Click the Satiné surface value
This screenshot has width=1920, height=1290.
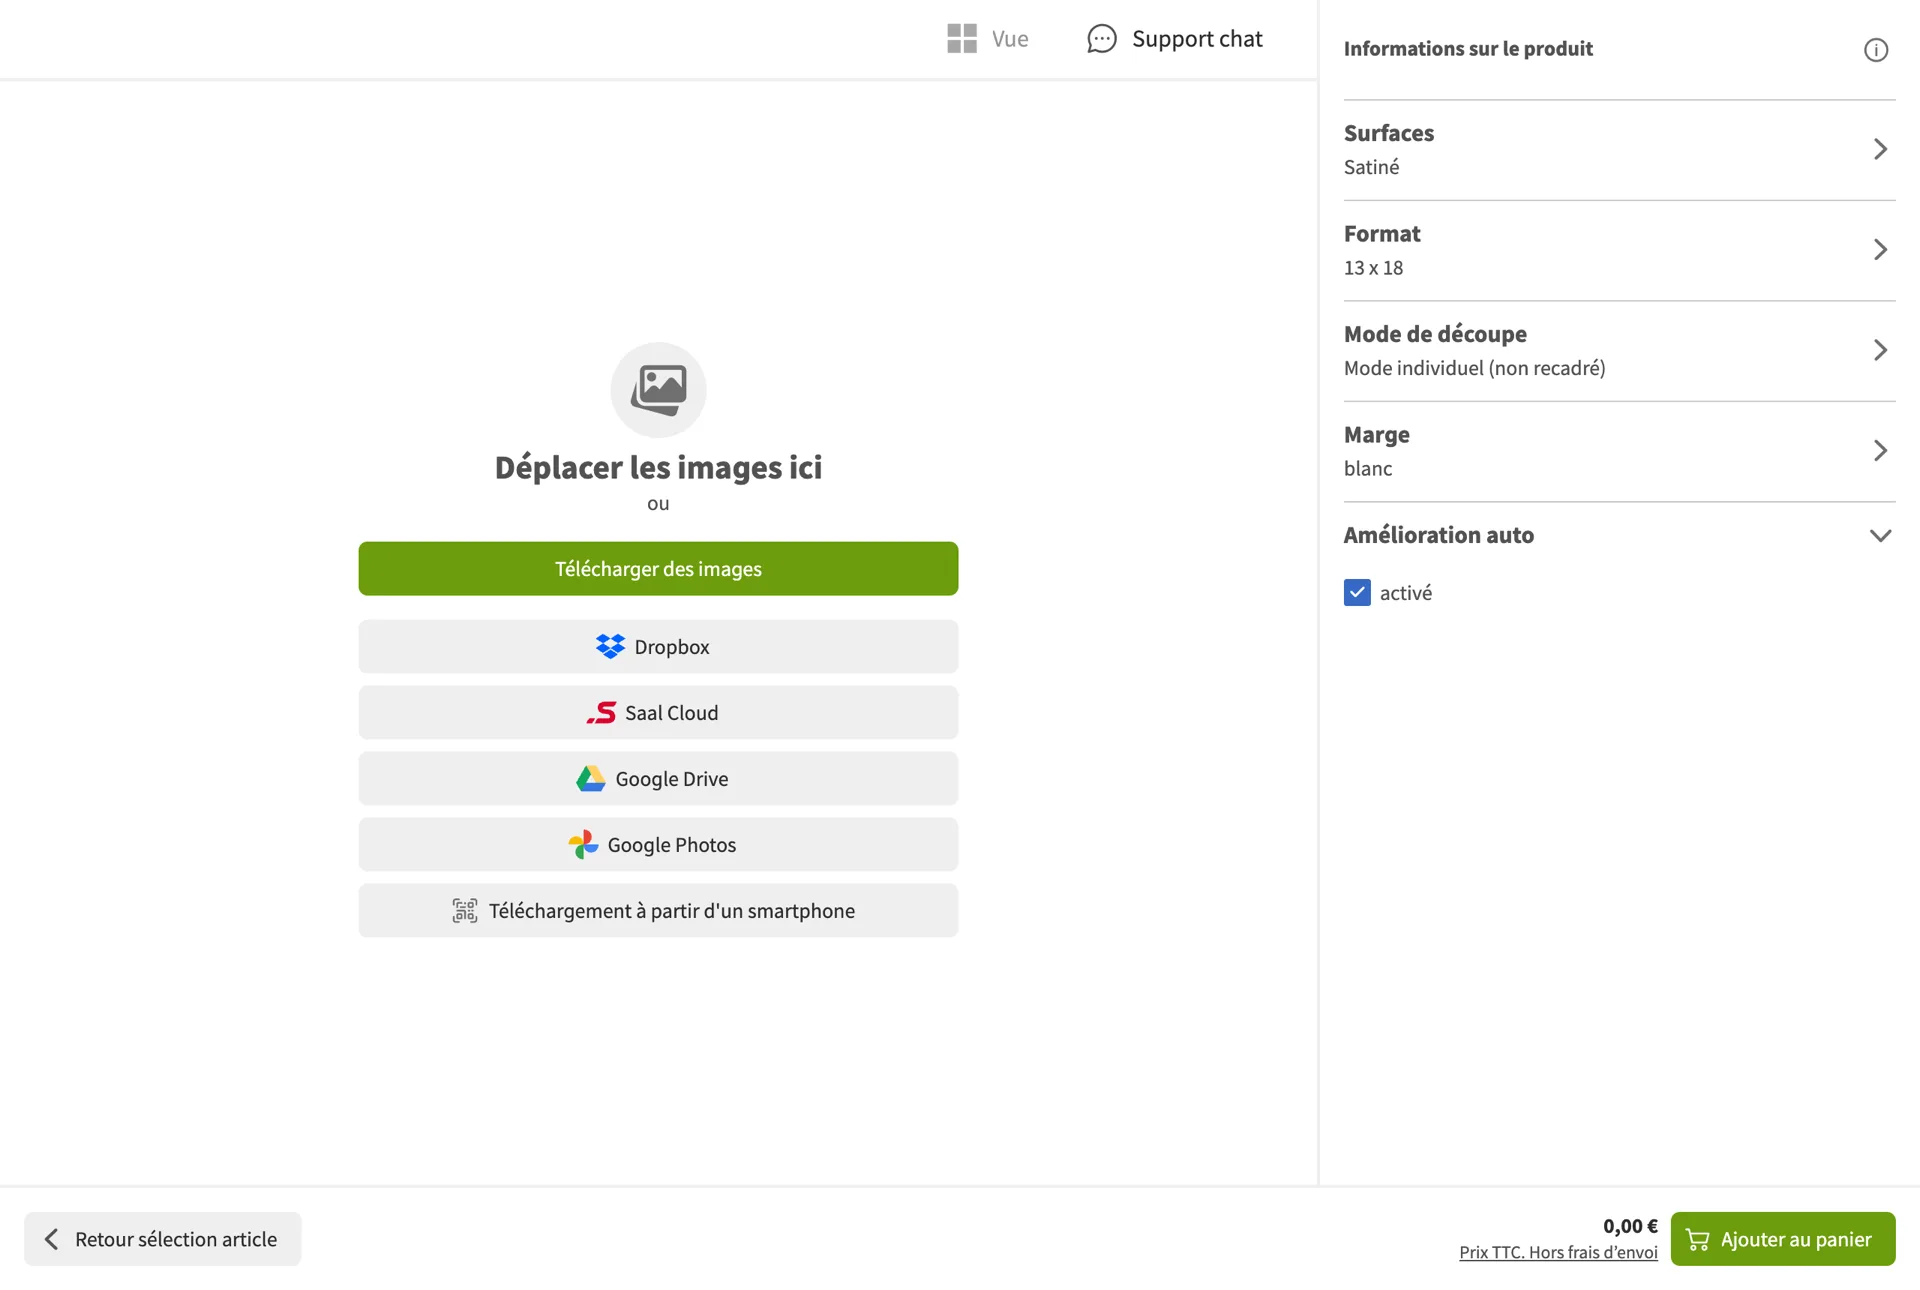pos(1371,167)
